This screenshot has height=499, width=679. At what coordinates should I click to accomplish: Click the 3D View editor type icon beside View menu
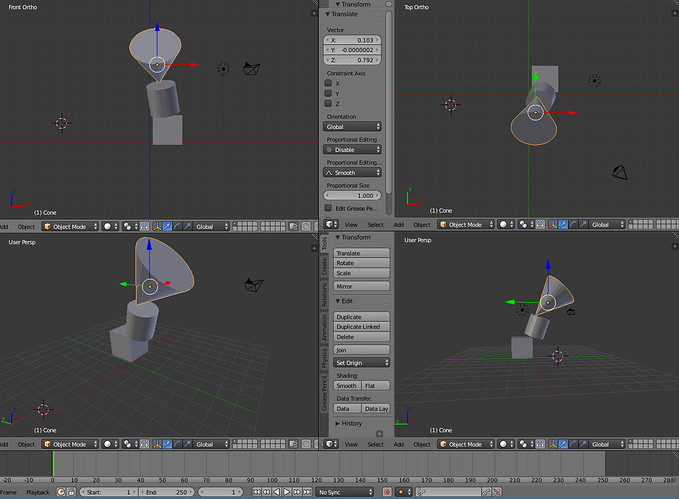point(331,225)
